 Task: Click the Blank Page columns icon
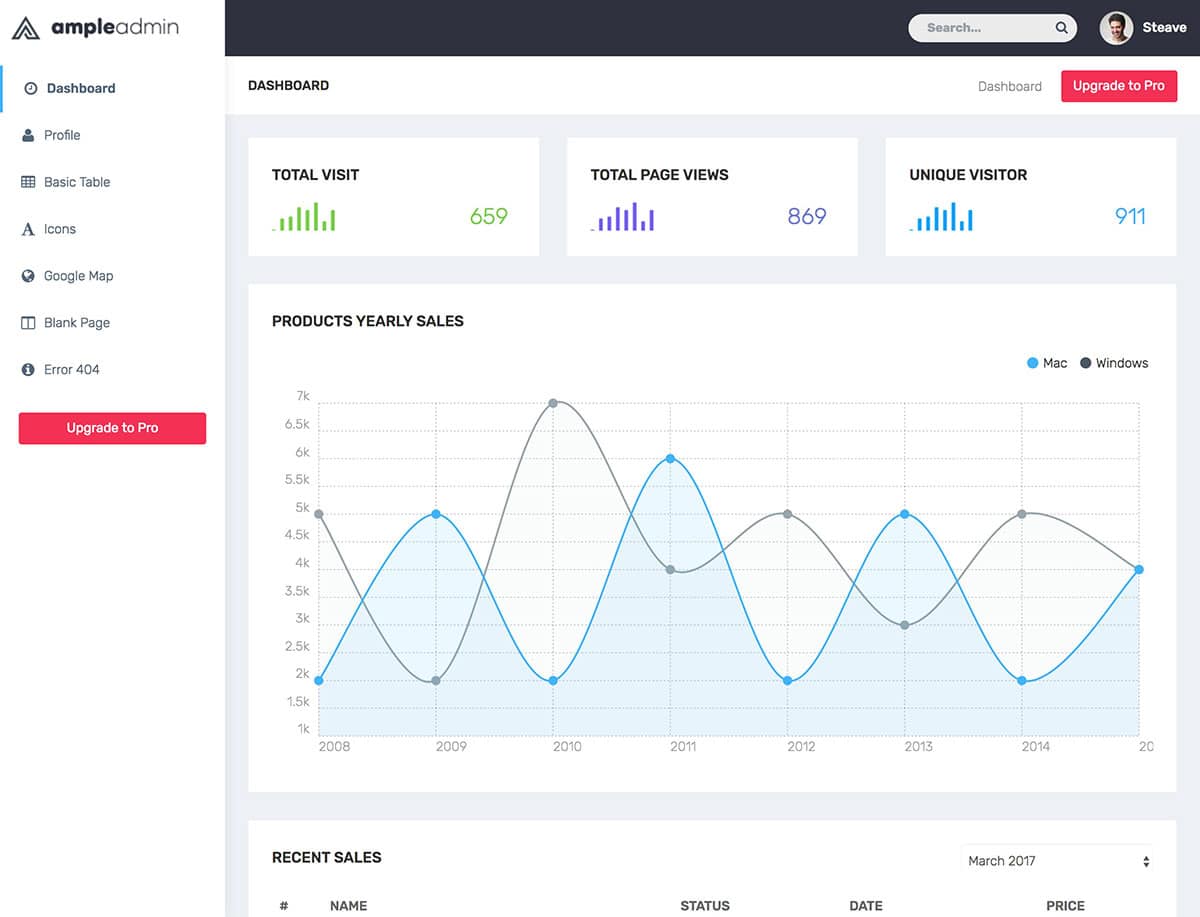(28, 323)
